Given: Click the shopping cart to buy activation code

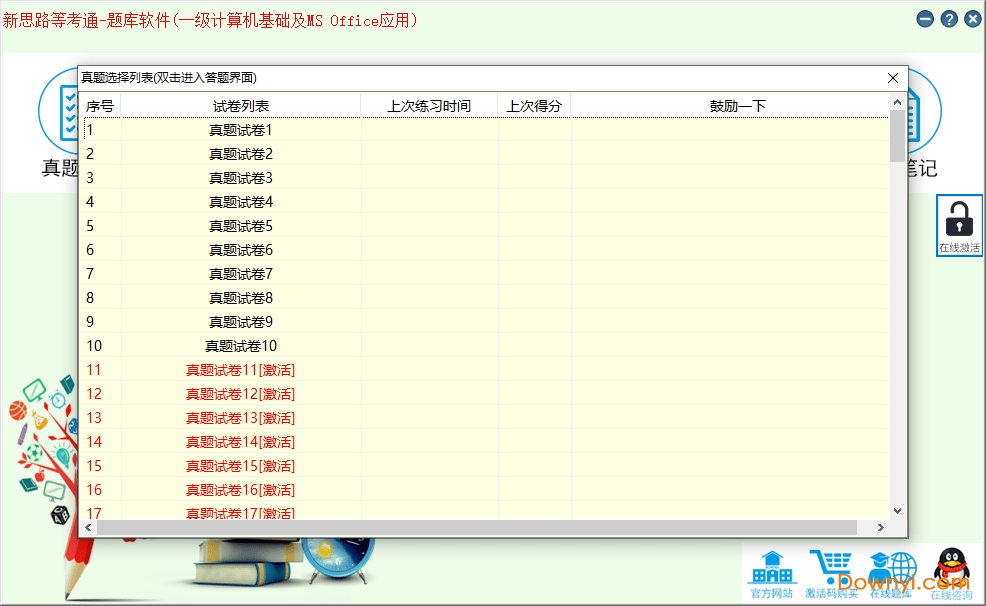Looking at the screenshot, I should pos(832,565).
